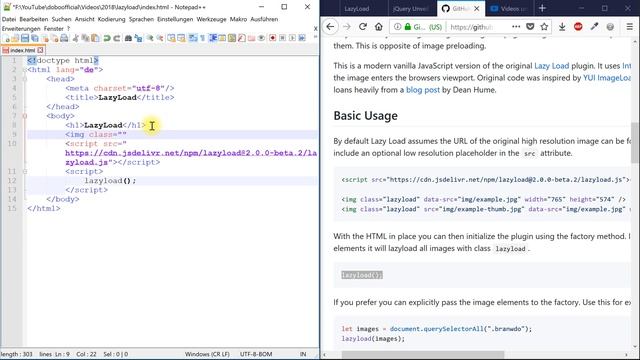Open the Makro menu
640x360 pixels.
coord(238,19)
